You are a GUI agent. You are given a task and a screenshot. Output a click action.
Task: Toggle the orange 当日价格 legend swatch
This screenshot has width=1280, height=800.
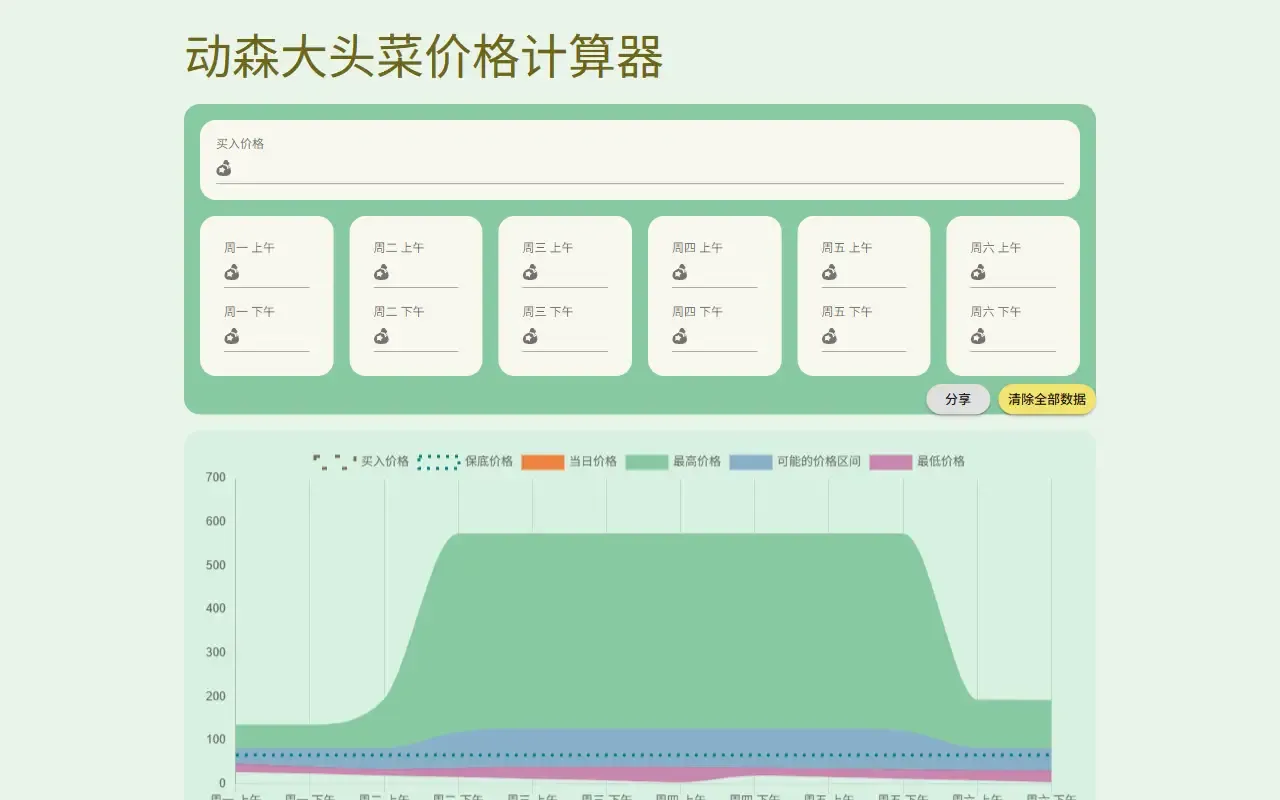(543, 462)
